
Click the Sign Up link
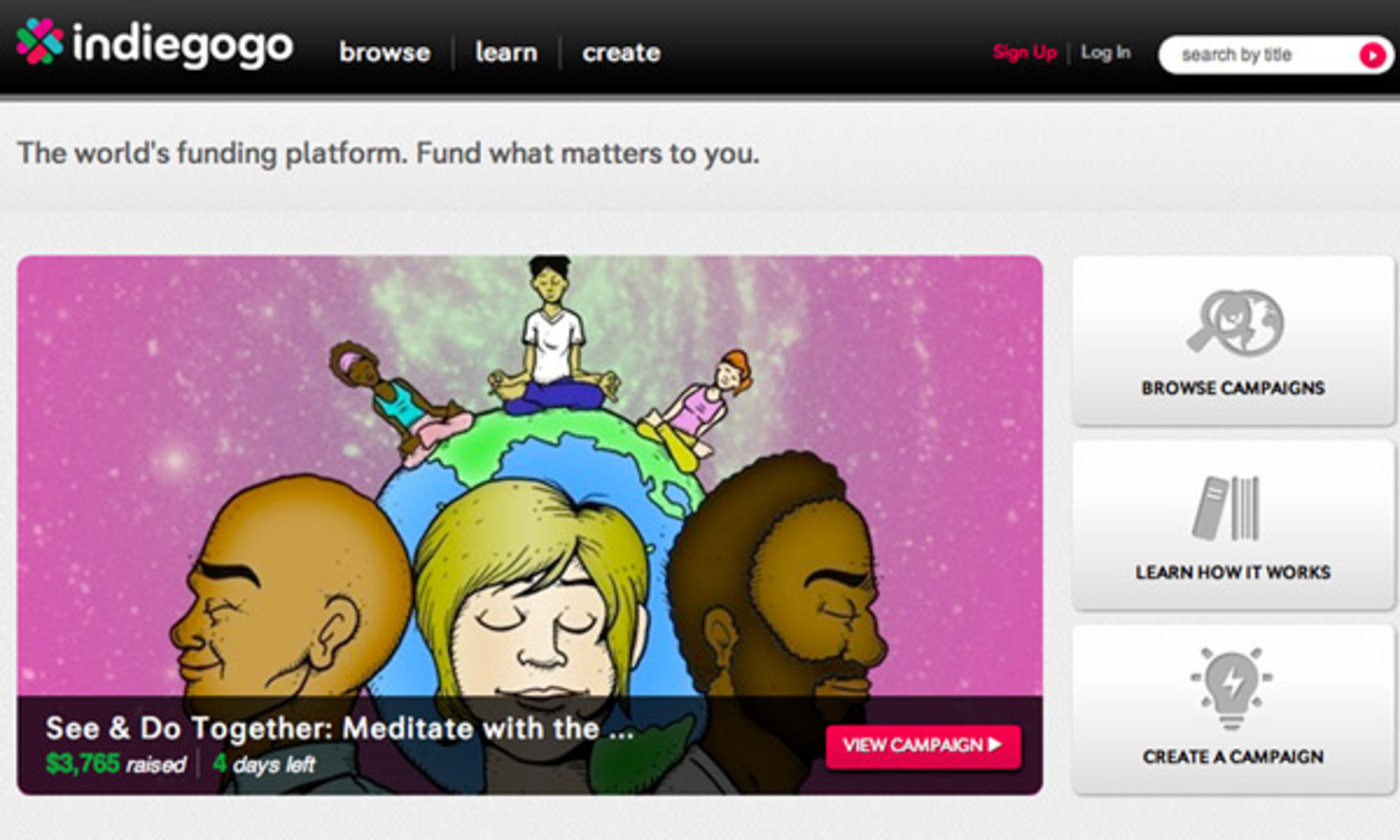[1024, 53]
